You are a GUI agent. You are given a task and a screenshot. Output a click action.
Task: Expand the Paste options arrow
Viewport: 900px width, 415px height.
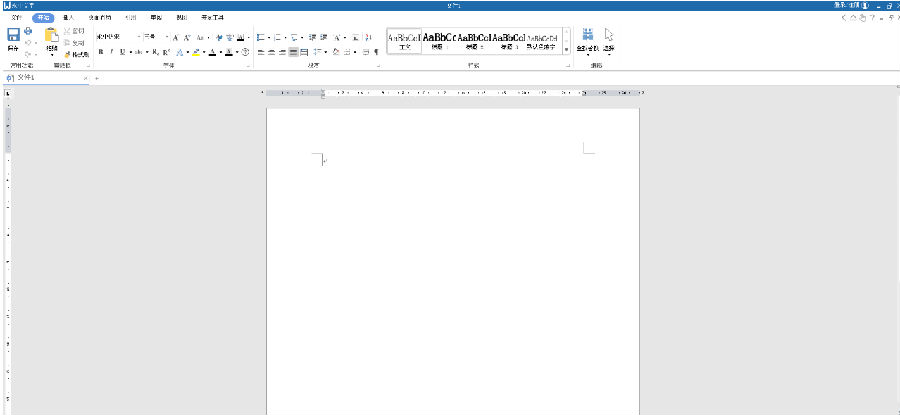pyautogui.click(x=52, y=56)
